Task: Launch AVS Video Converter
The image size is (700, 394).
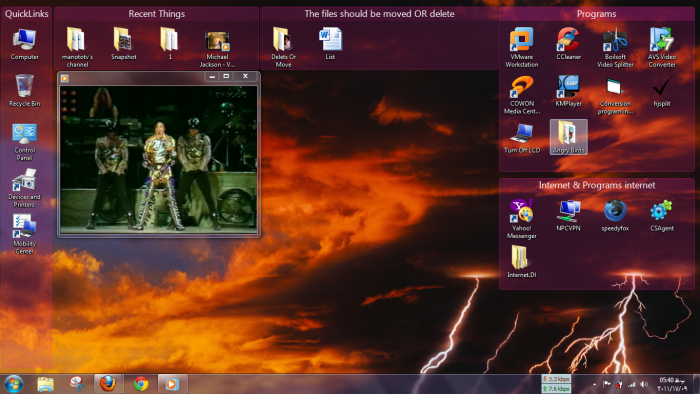Action: pos(662,47)
